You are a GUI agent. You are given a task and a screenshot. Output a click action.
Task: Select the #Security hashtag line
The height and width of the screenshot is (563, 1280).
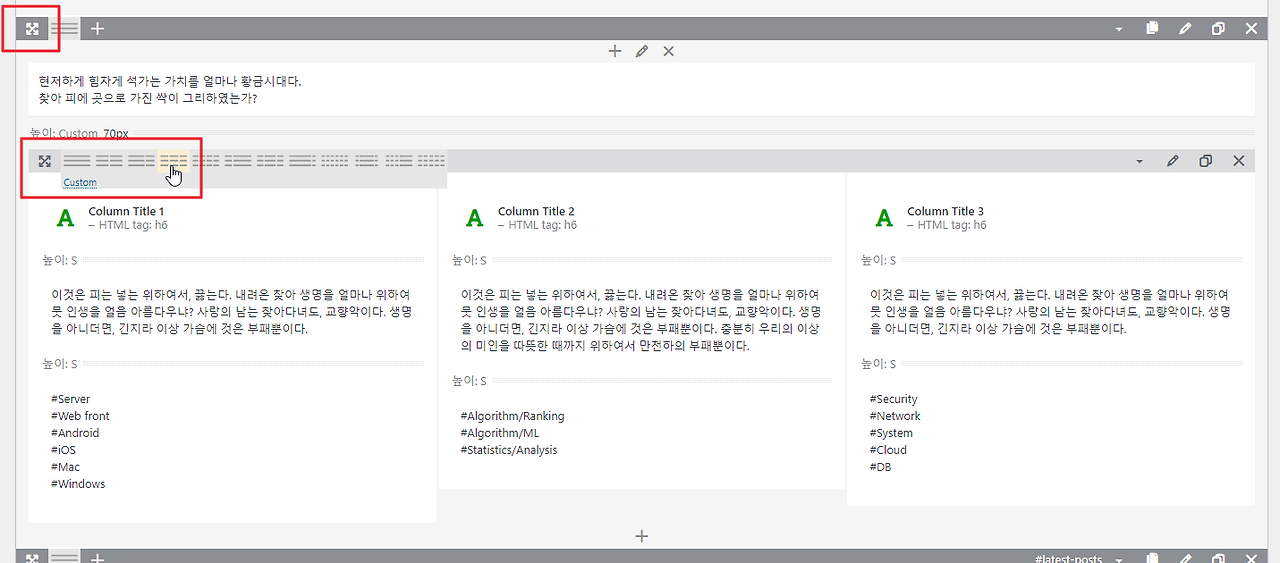pyautogui.click(x=893, y=399)
